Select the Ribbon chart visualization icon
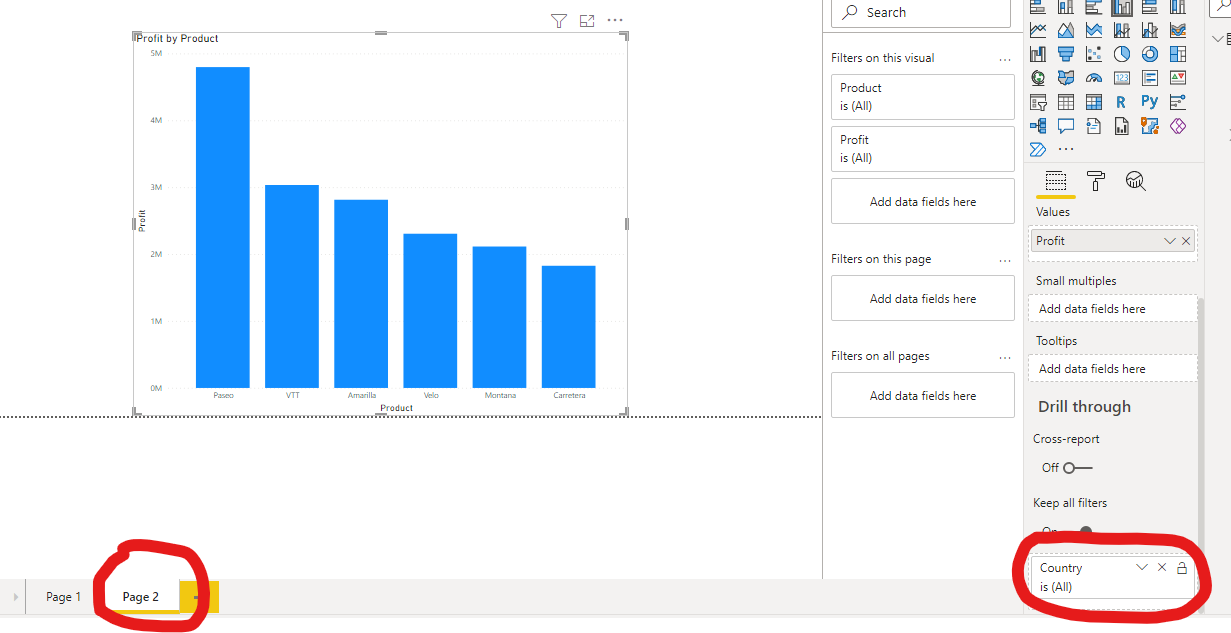 pyautogui.click(x=1178, y=30)
